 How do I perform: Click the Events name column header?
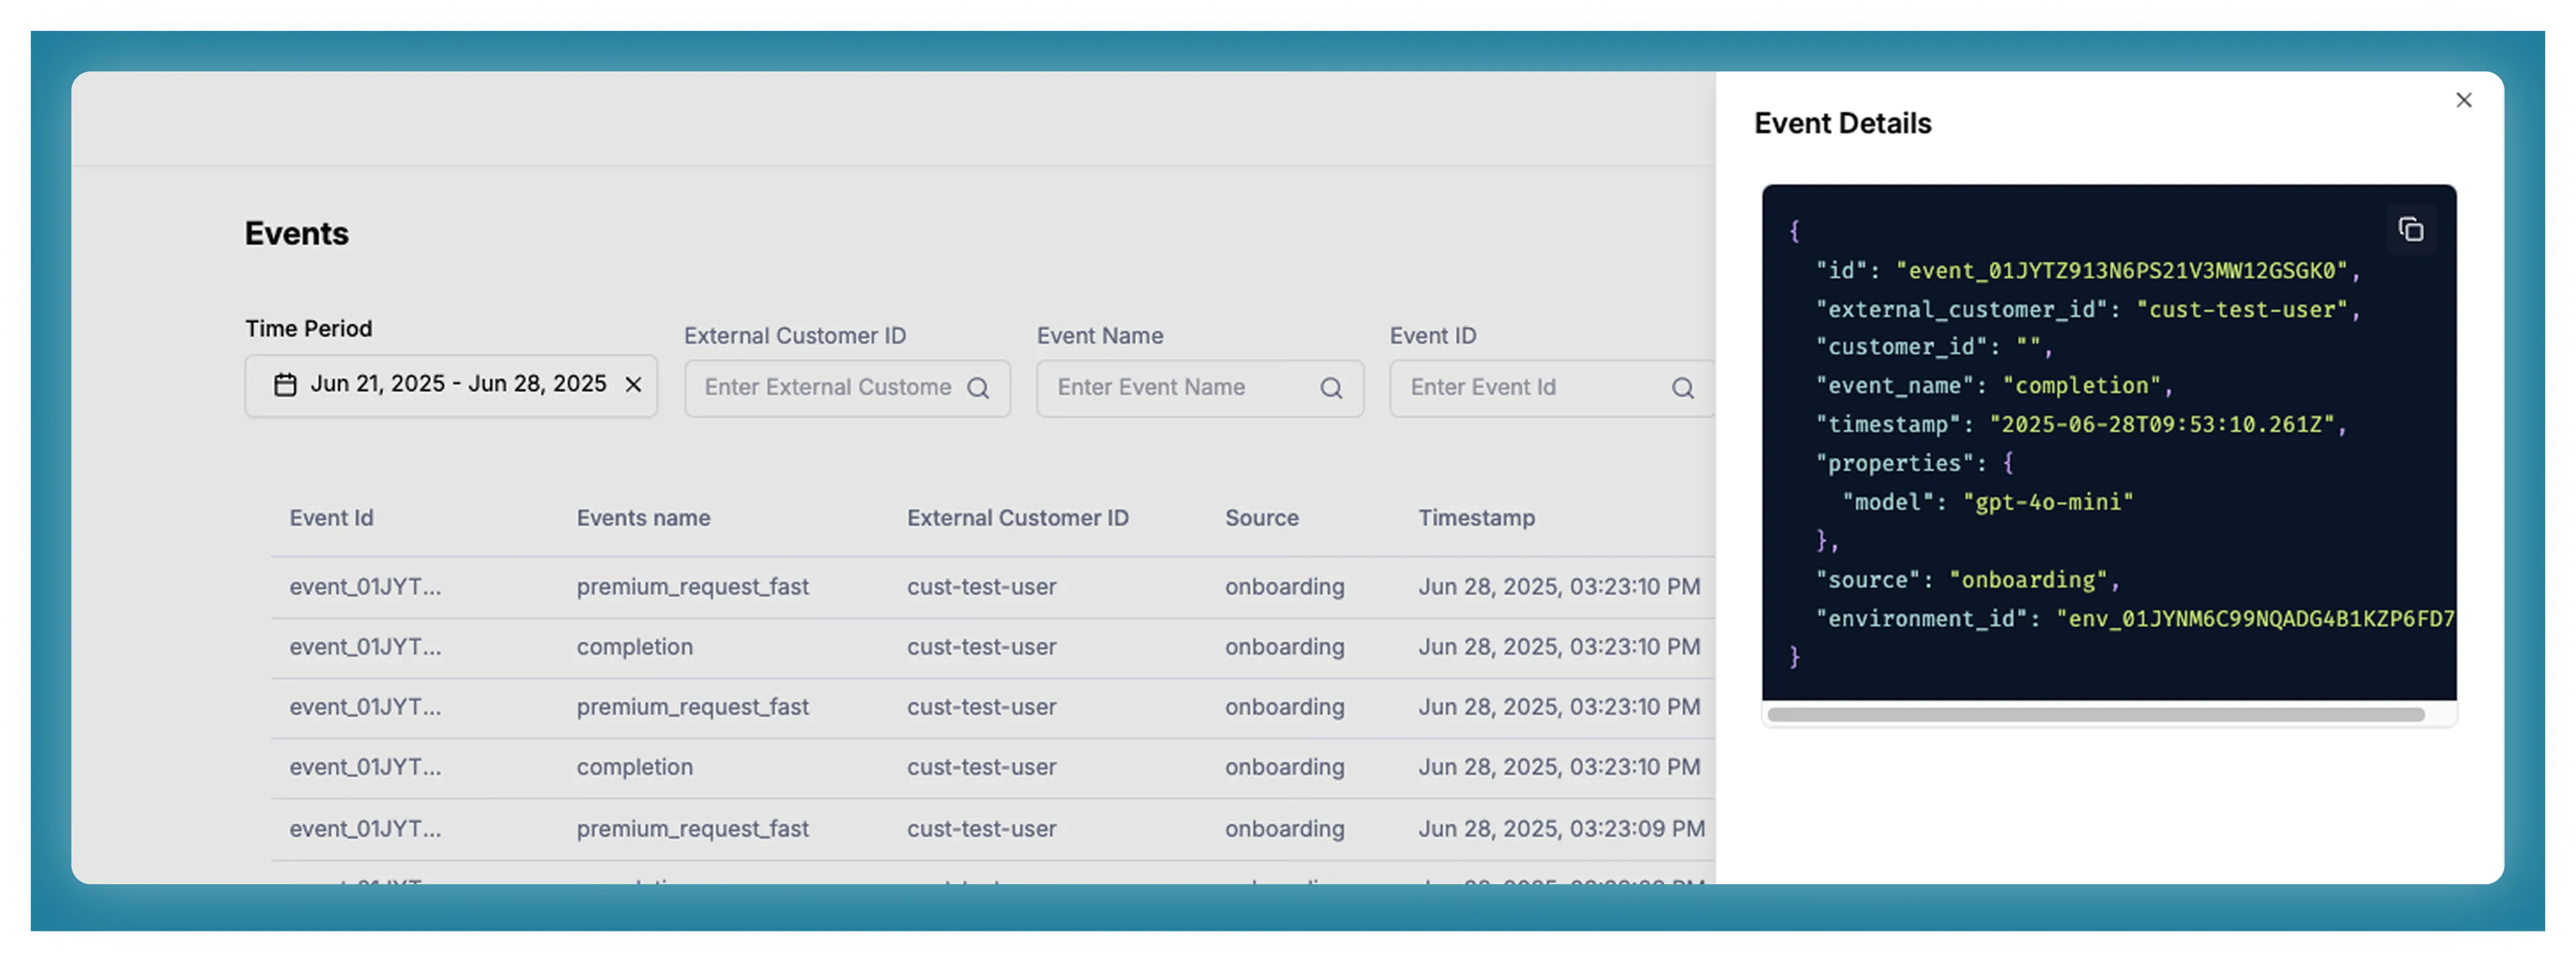coord(643,518)
